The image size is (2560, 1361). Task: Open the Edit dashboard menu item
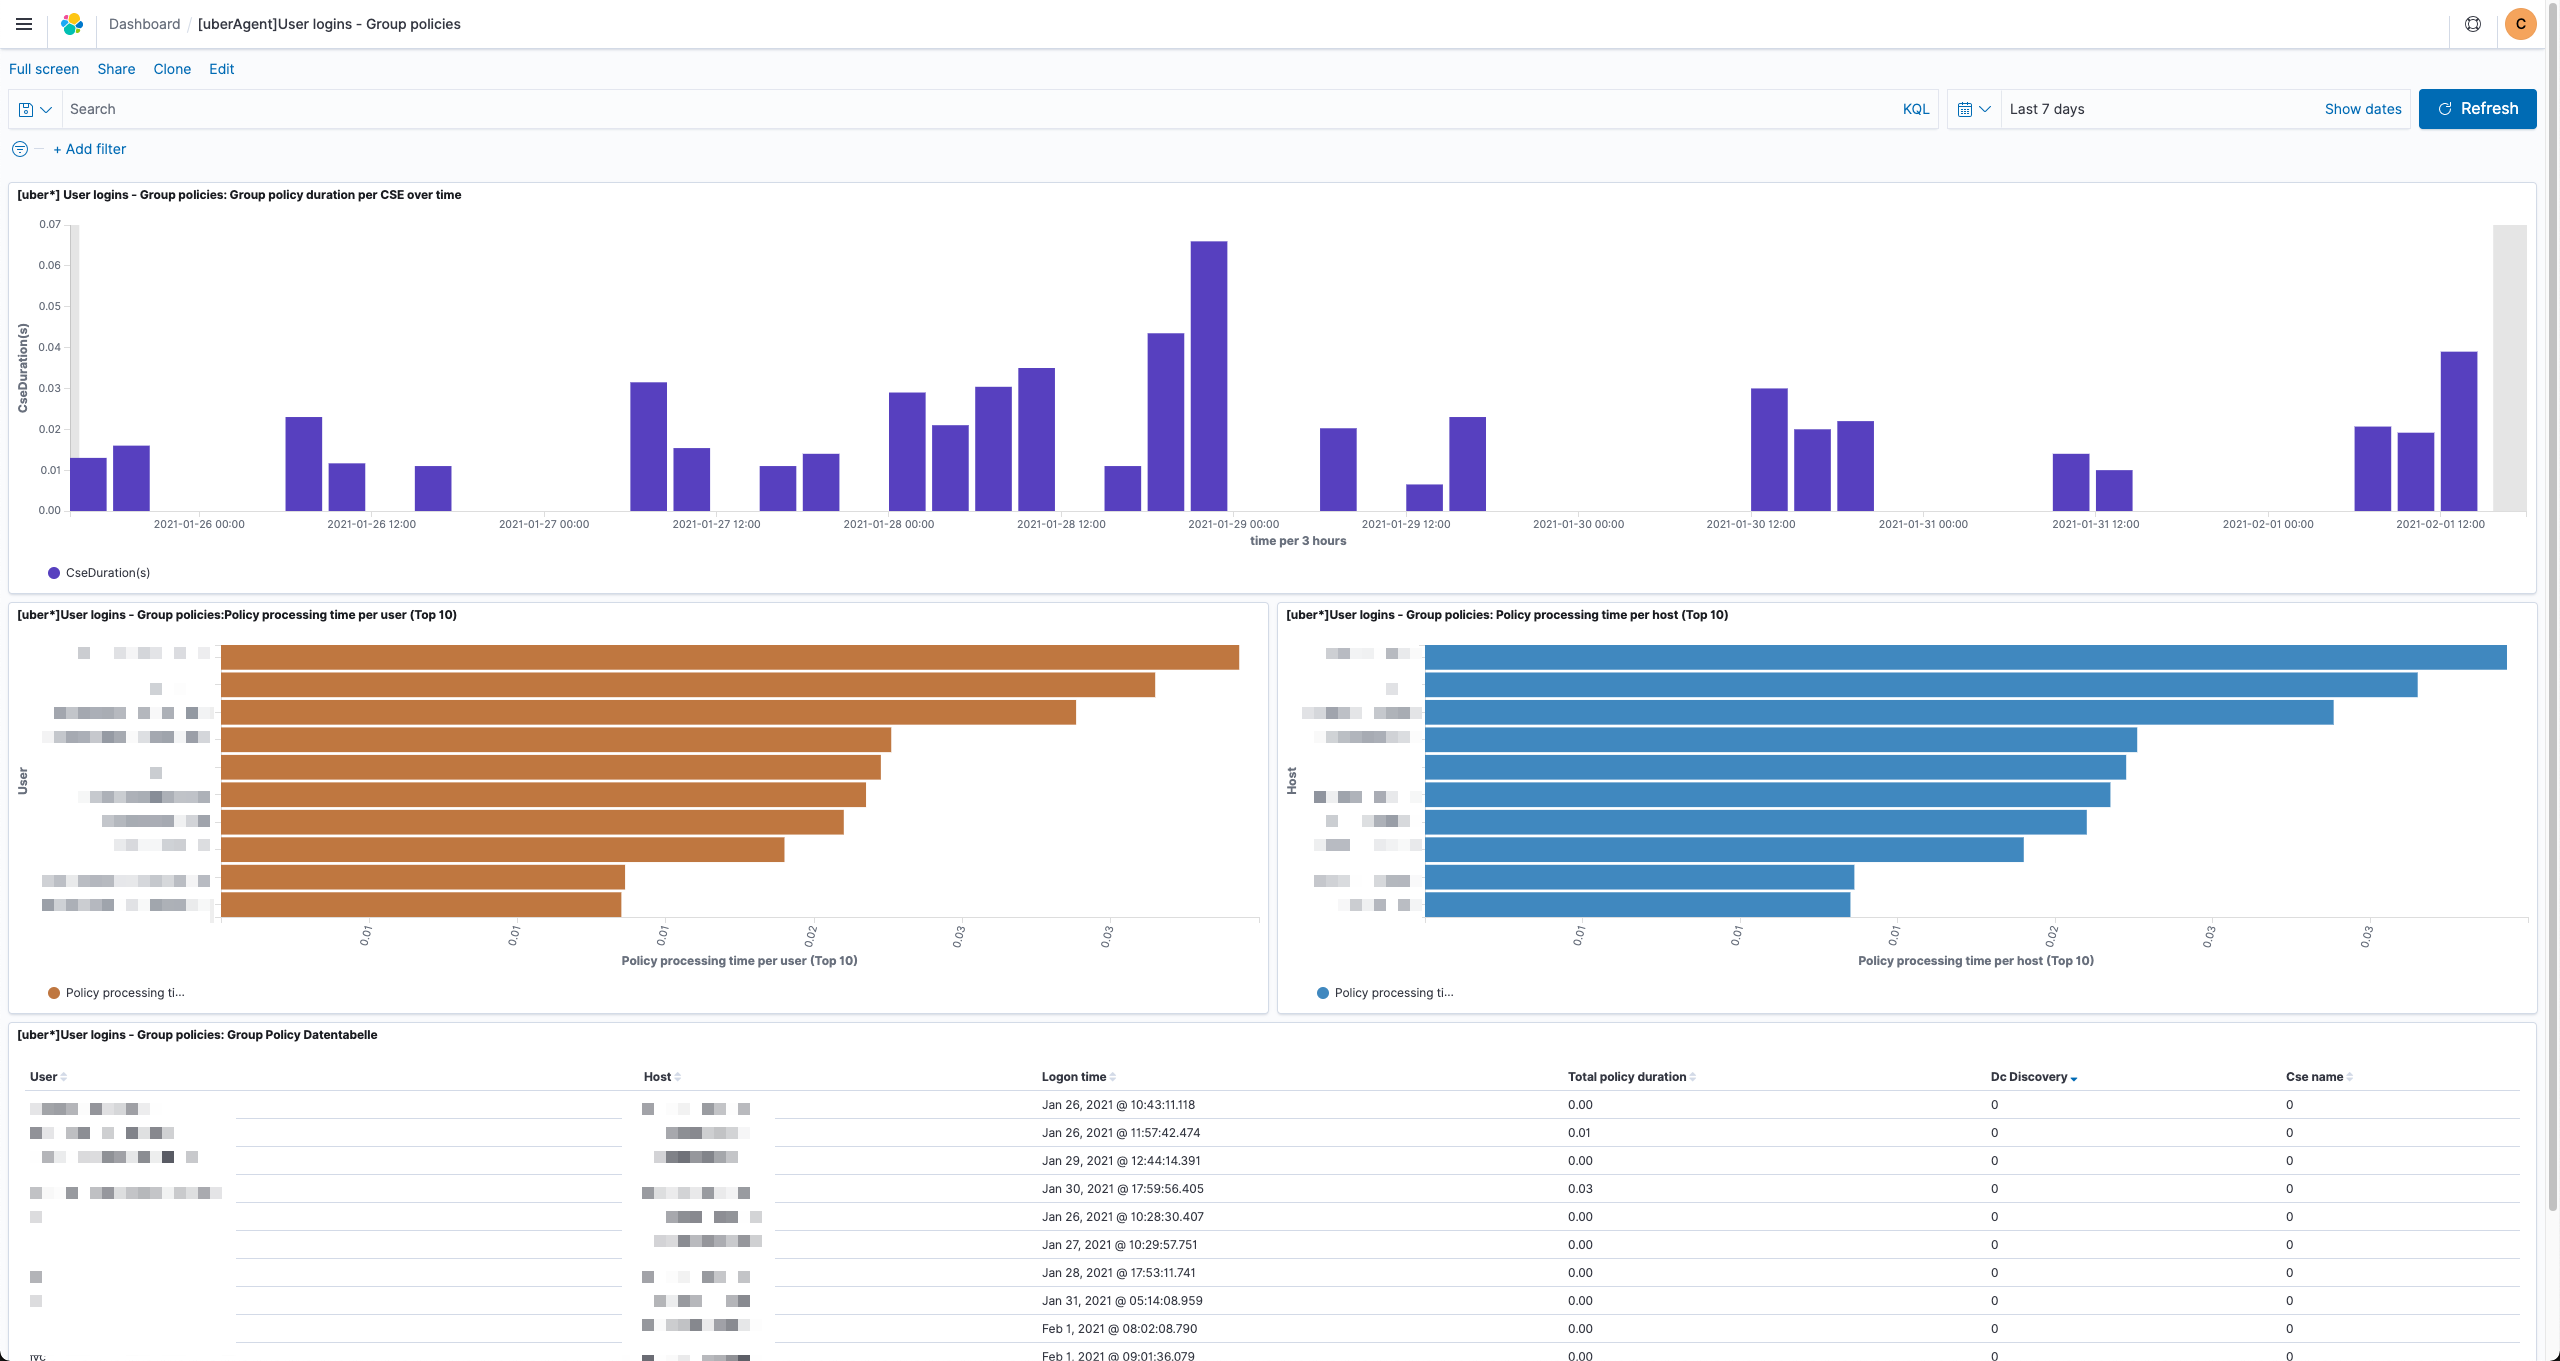click(221, 69)
